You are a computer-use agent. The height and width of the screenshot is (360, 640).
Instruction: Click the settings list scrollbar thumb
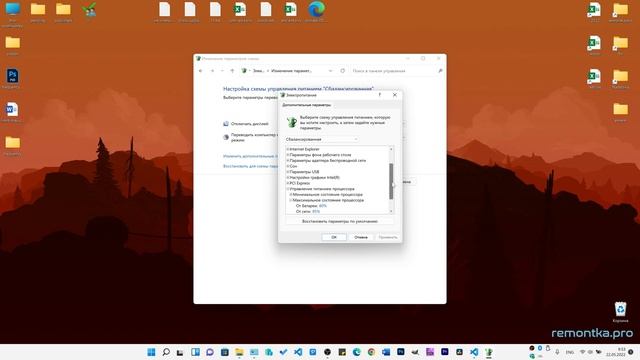pyautogui.click(x=391, y=181)
